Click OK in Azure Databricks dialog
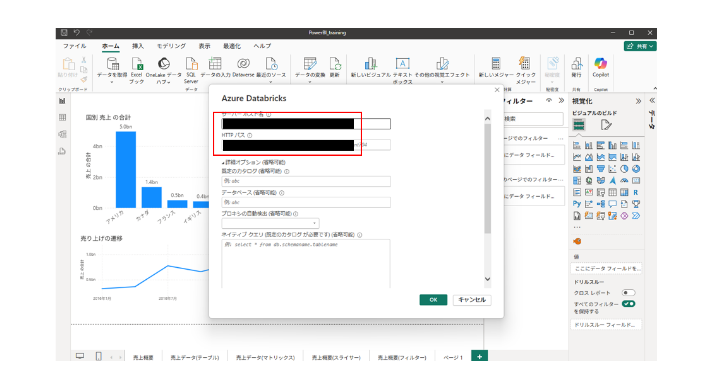 point(433,300)
